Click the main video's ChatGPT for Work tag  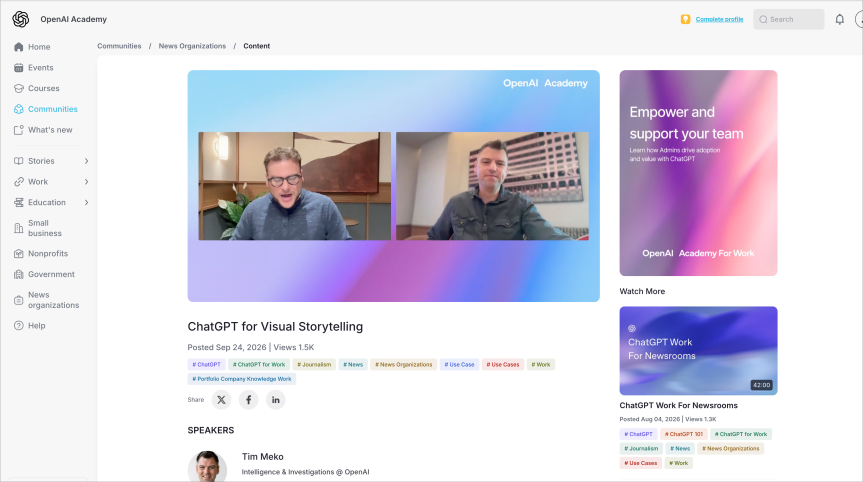click(259, 364)
